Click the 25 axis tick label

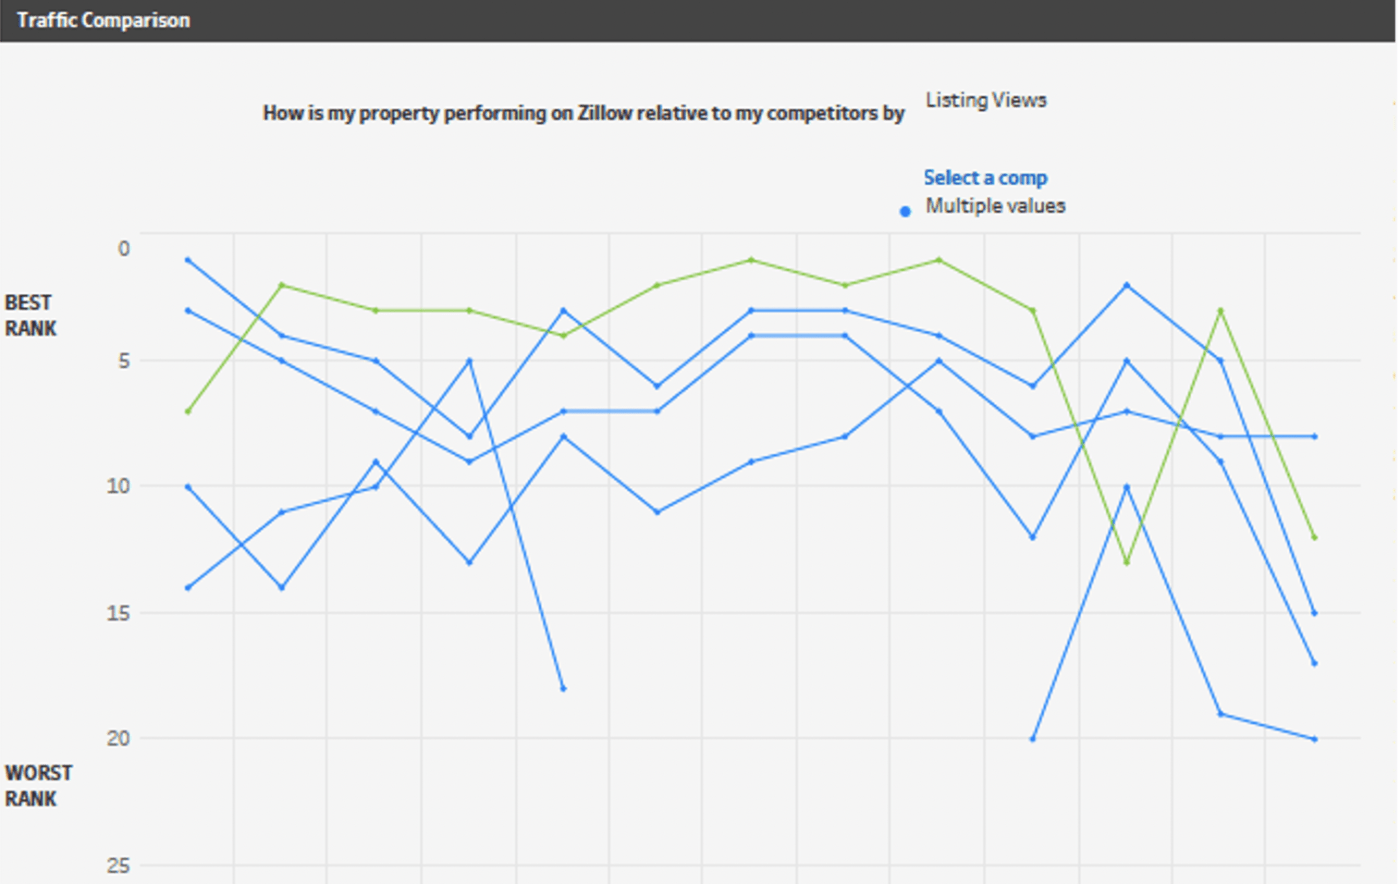click(x=119, y=865)
